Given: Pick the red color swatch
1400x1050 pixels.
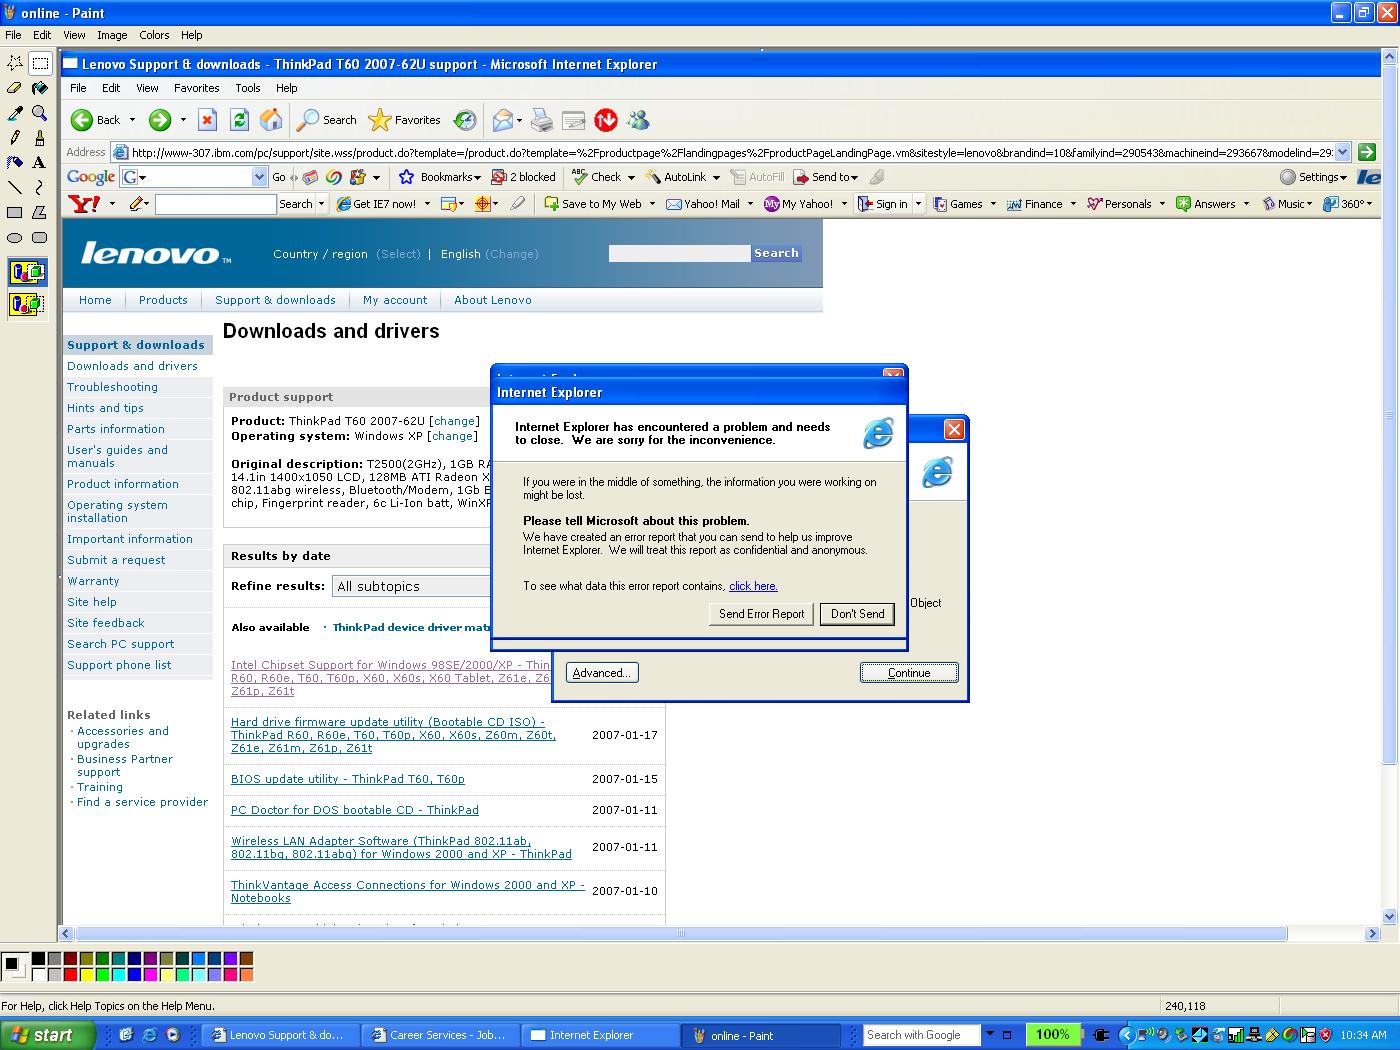Looking at the screenshot, I should coord(70,974).
